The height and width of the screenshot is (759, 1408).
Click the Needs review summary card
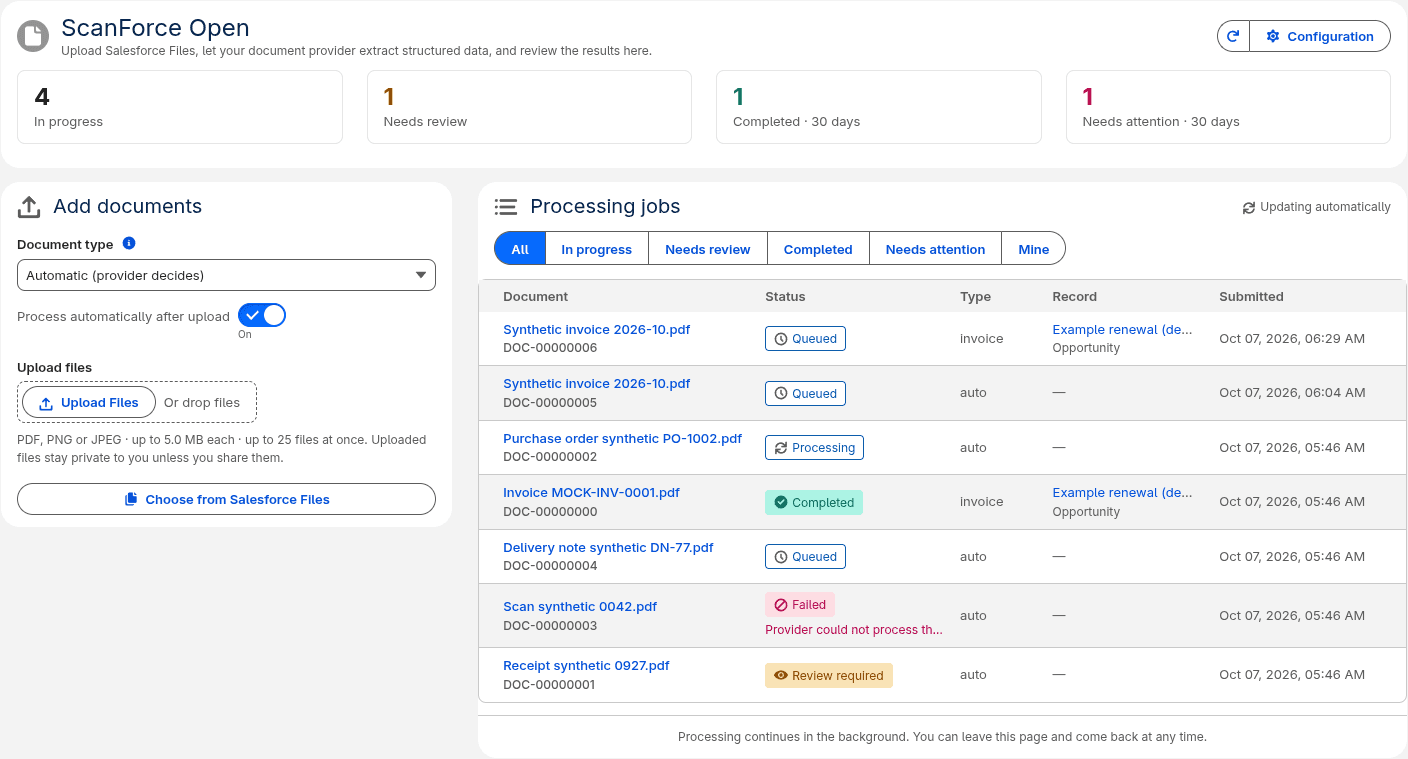point(529,107)
